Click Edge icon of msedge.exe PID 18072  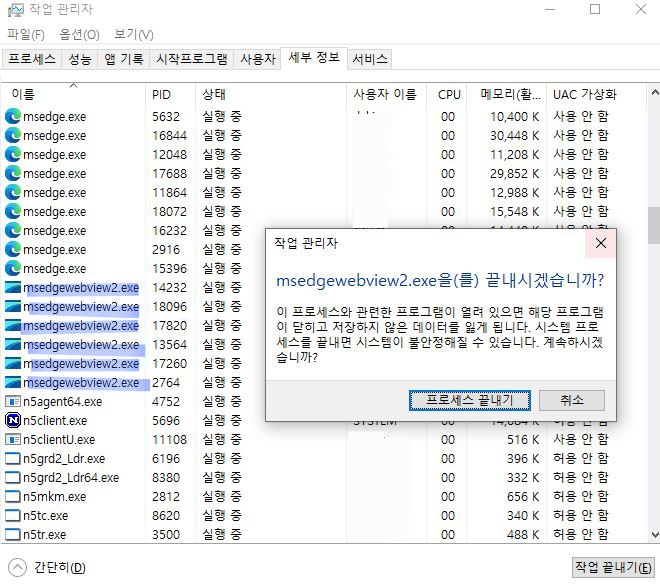(x=13, y=211)
